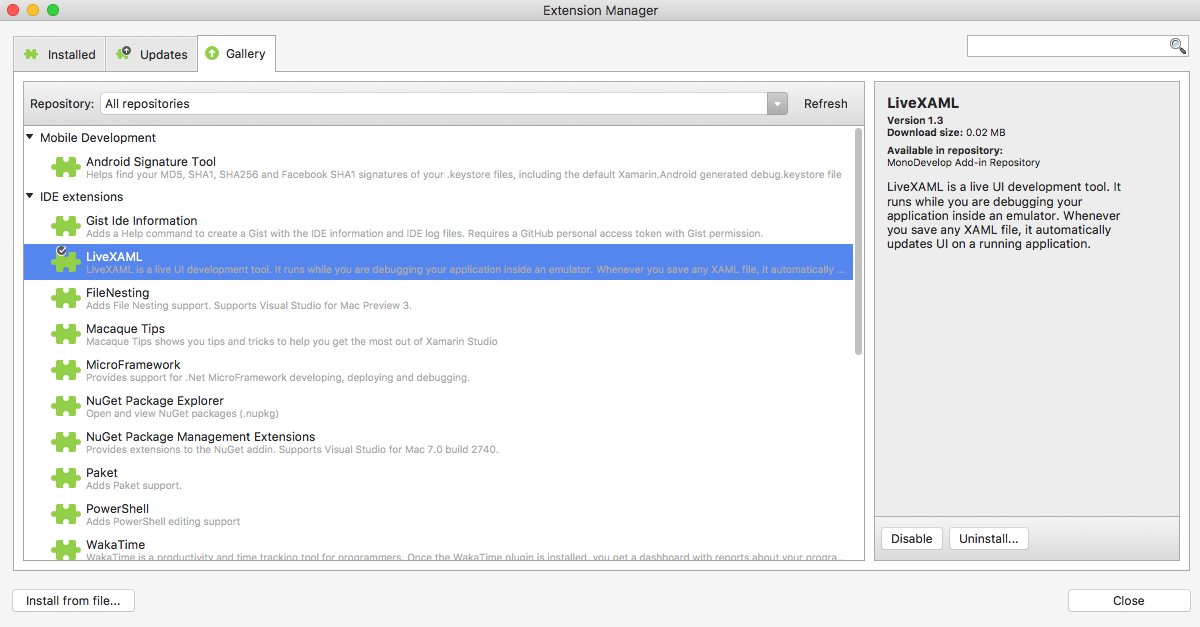Click the Close button
Image resolution: width=1200 pixels, height=627 pixels.
(1128, 601)
